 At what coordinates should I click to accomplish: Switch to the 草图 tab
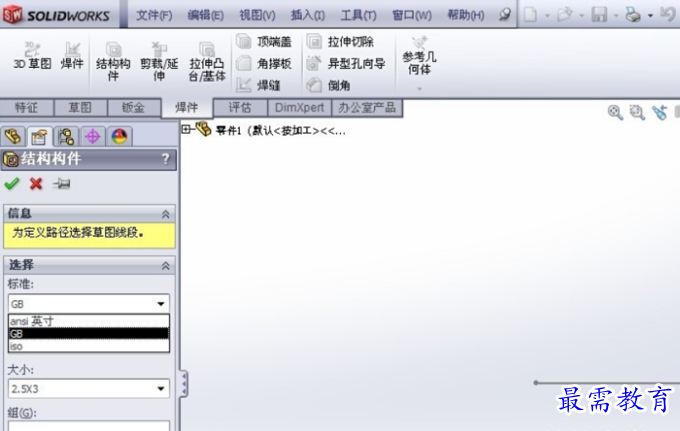(80, 108)
